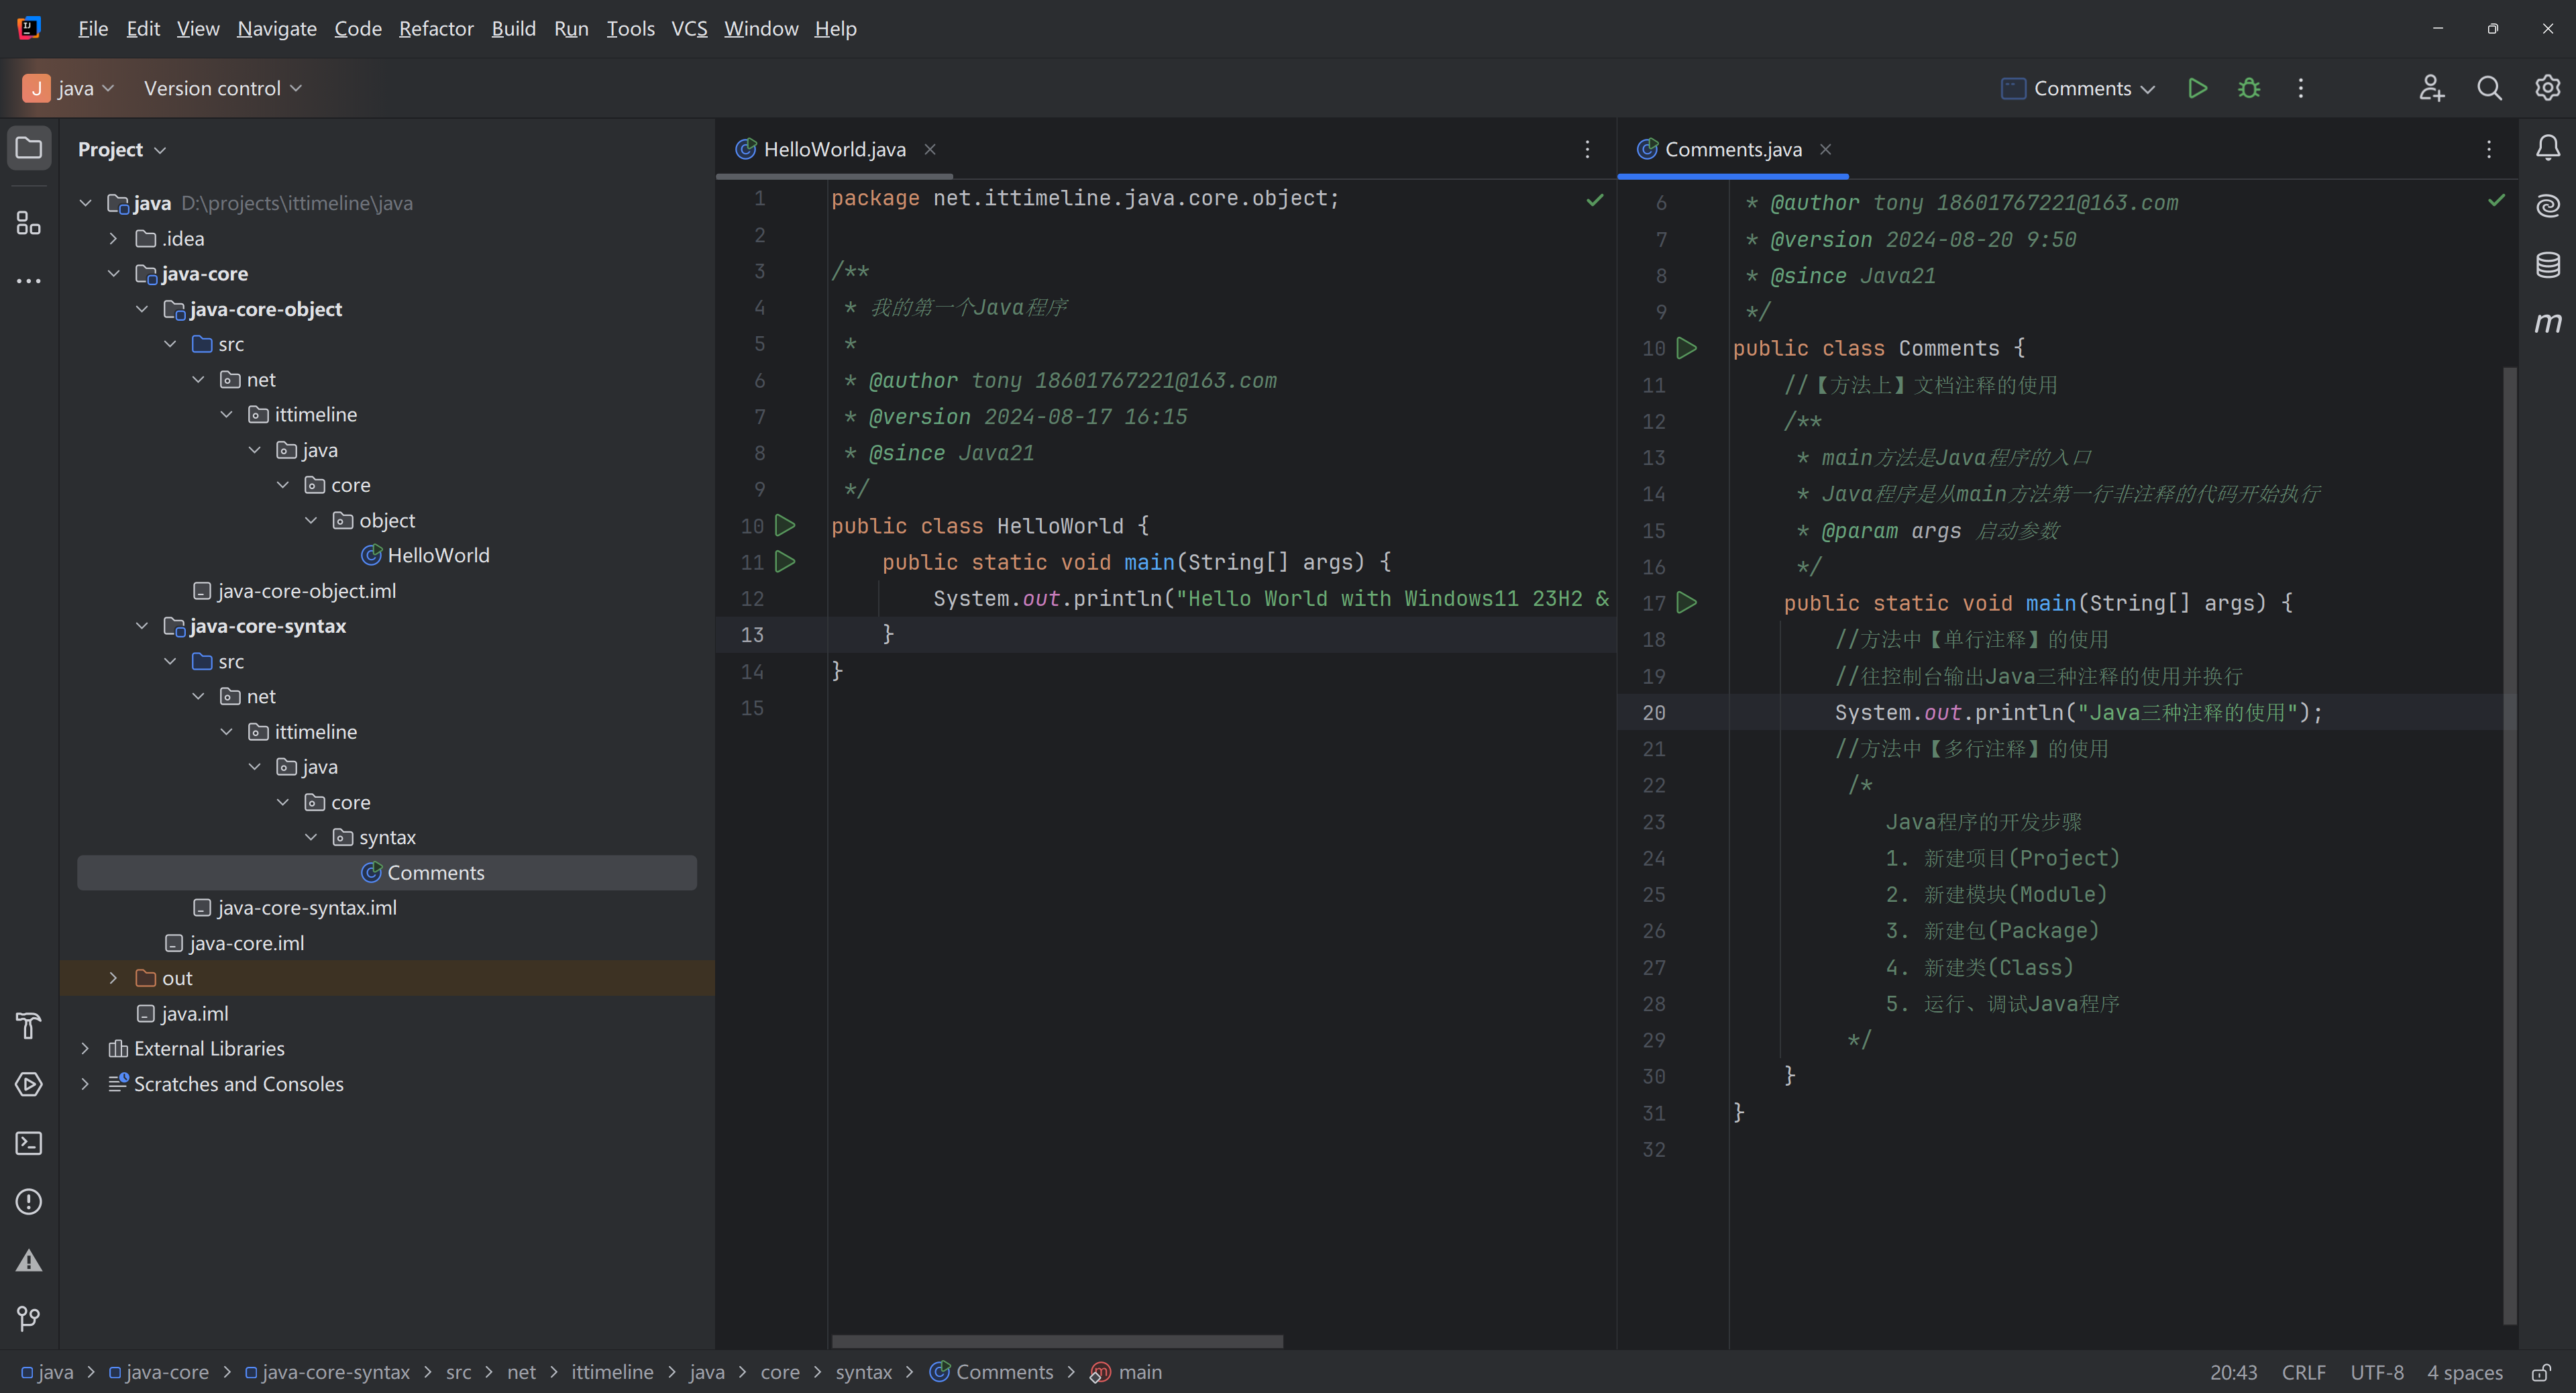Open the Maven tool window

coord(2547,323)
